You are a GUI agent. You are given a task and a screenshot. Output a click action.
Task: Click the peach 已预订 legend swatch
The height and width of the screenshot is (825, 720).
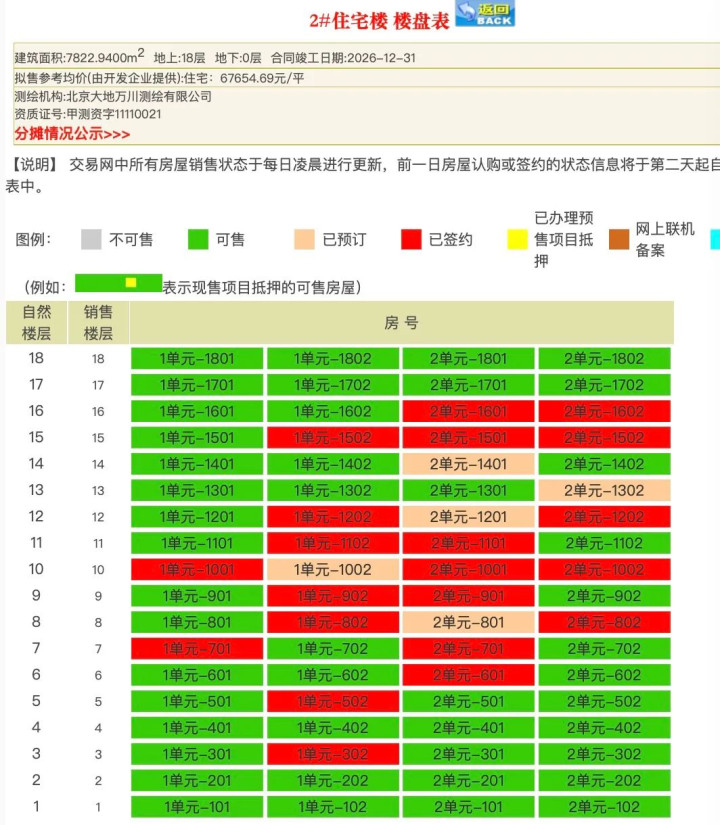pos(304,239)
